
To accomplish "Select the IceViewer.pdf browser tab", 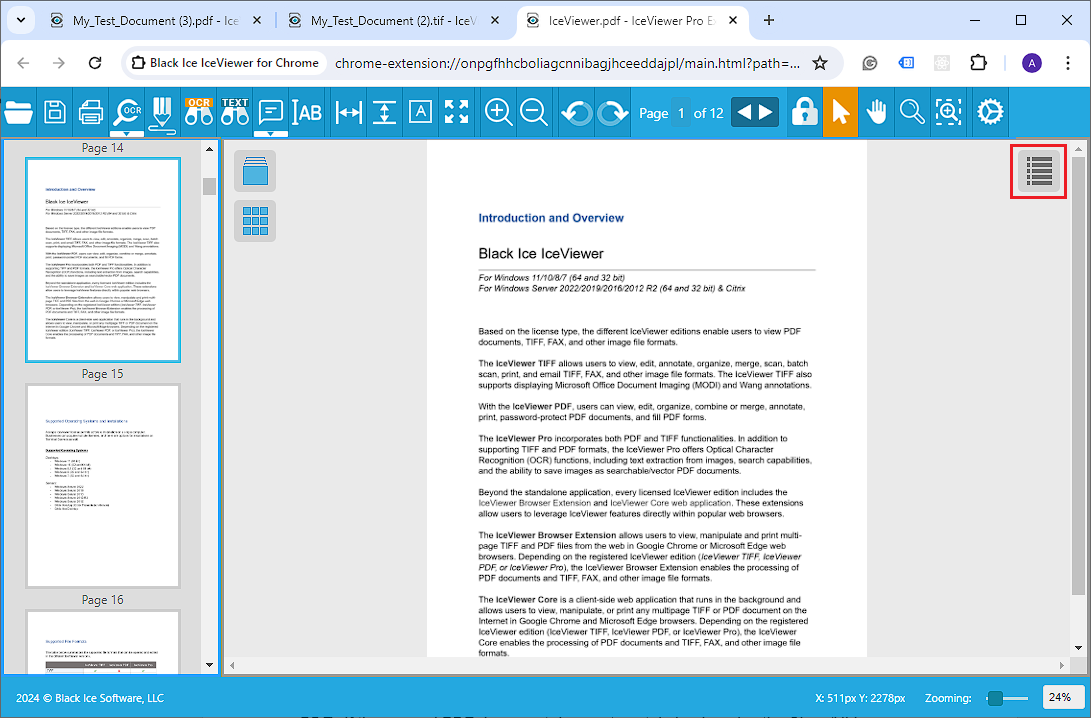I will coord(632,21).
